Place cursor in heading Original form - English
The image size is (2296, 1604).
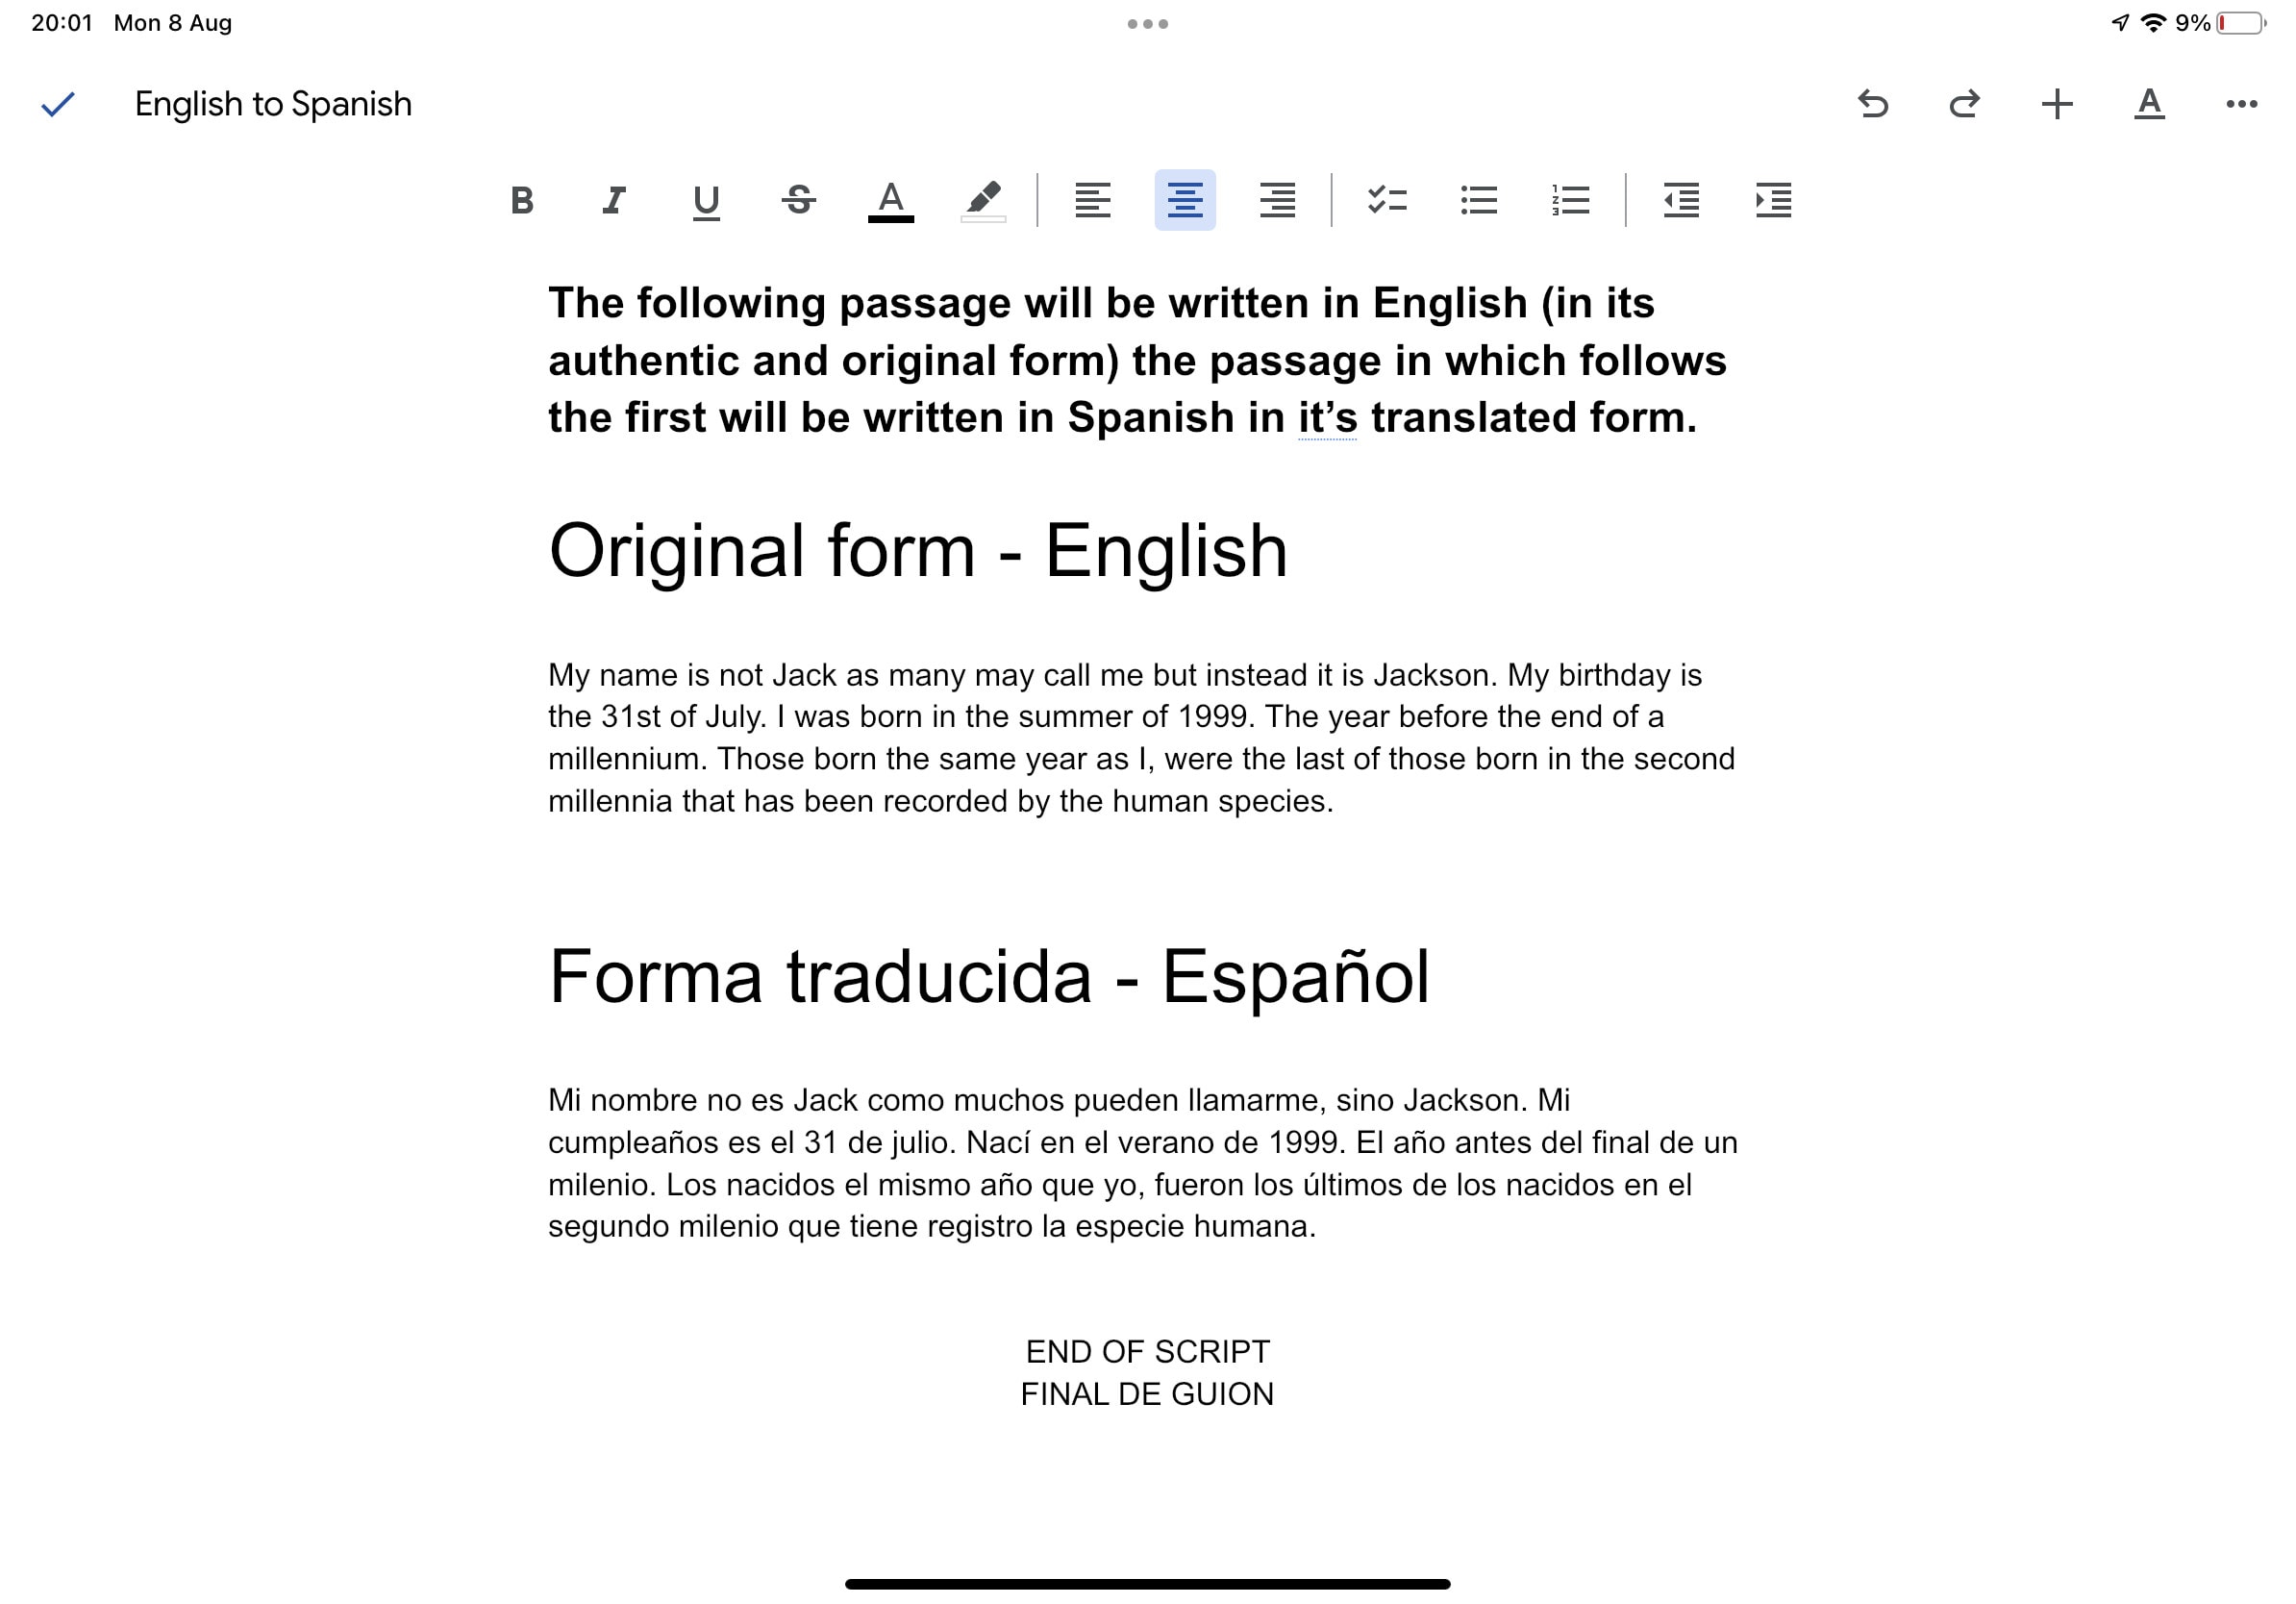click(x=918, y=551)
